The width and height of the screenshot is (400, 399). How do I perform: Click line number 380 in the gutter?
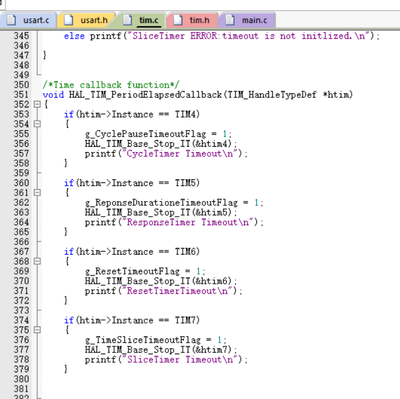tap(21, 379)
